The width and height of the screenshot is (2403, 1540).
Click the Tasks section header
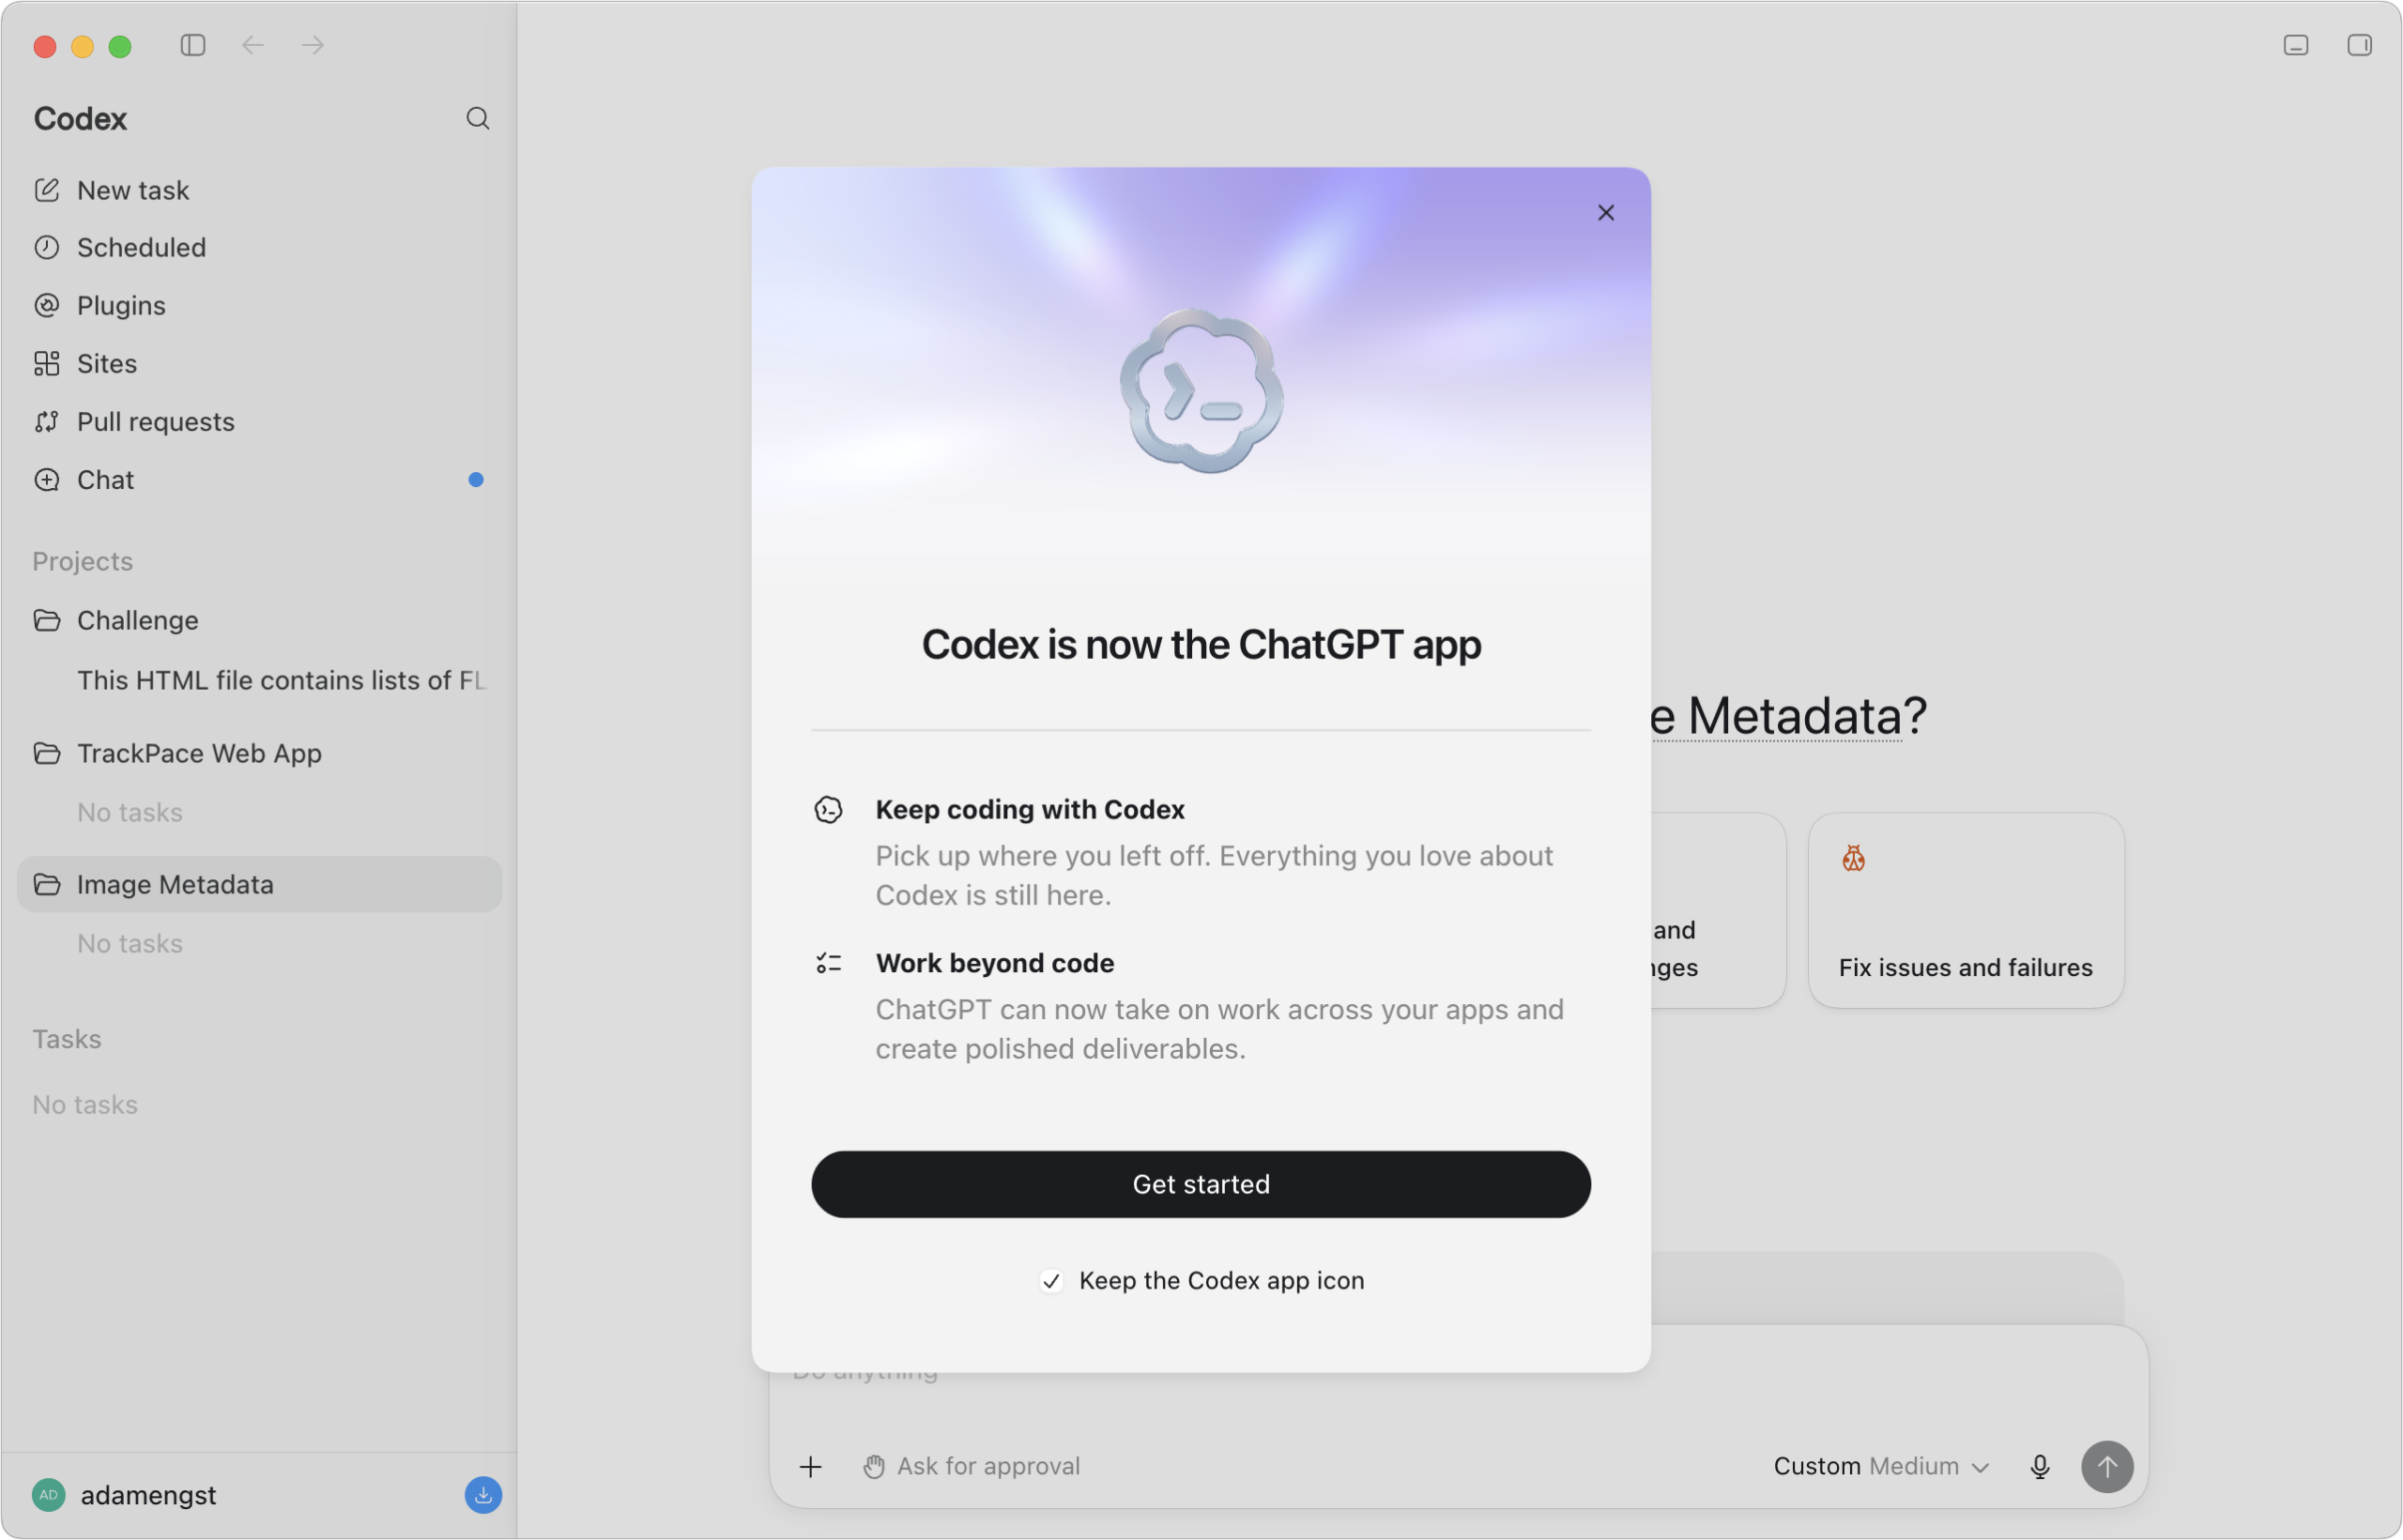[67, 1039]
